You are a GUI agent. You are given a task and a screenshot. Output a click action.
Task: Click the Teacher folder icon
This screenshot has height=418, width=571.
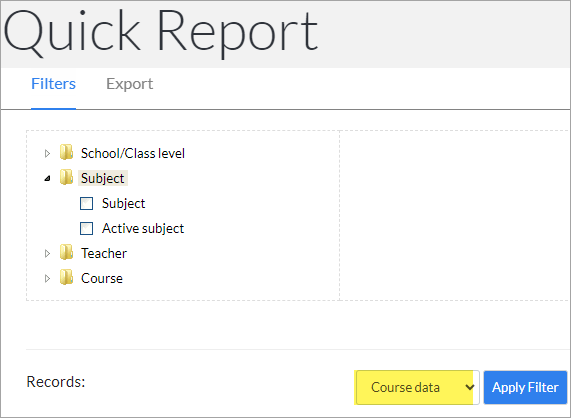pyautogui.click(x=66, y=252)
